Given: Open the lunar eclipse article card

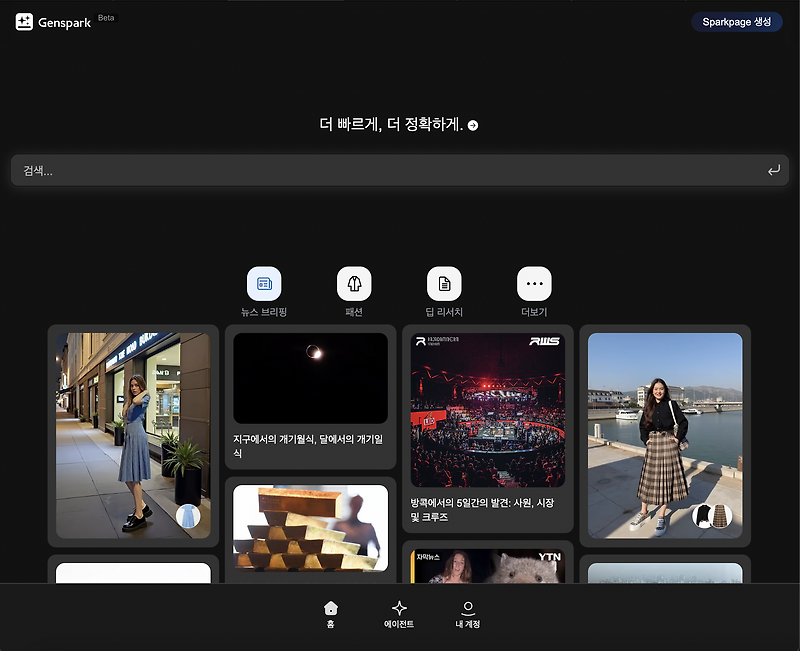Looking at the screenshot, I should click(x=310, y=400).
